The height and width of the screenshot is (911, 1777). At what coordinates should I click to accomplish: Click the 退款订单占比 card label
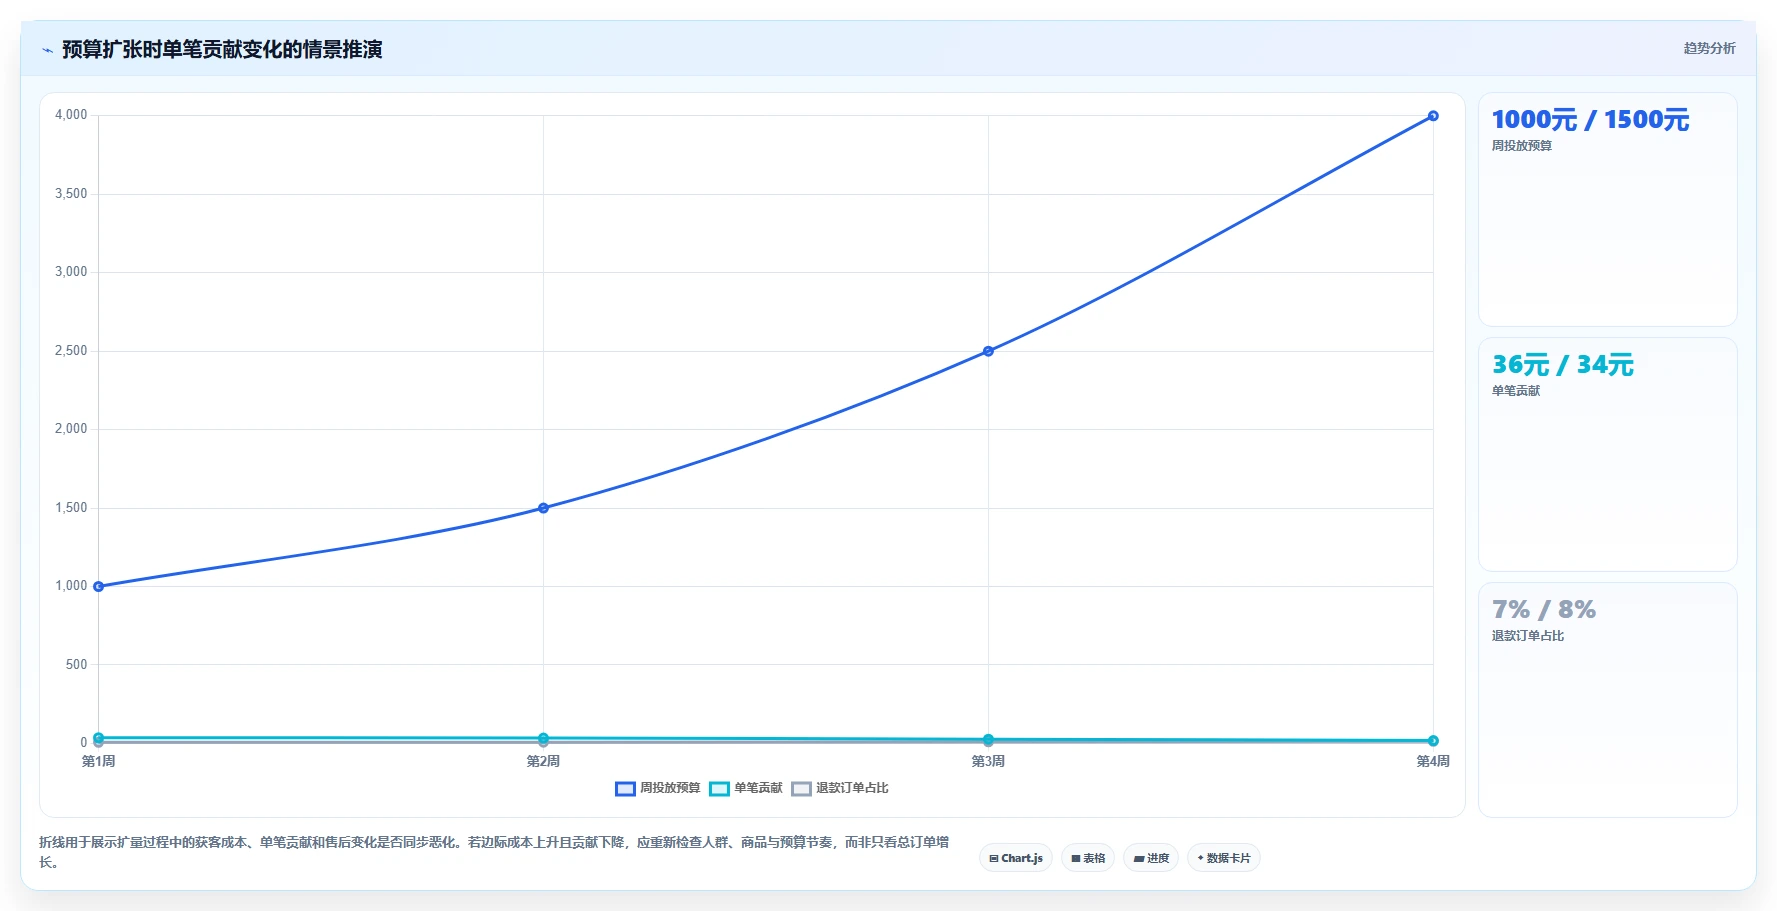click(1528, 636)
